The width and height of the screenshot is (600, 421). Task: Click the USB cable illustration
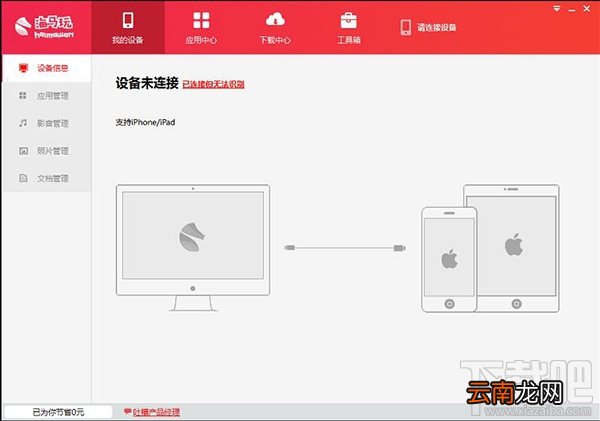pyautogui.click(x=345, y=248)
